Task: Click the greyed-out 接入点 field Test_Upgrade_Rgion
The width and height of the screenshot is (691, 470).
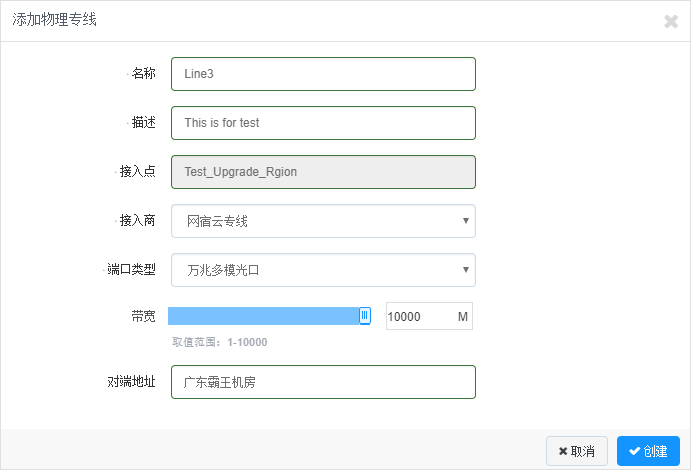Action: [x=323, y=171]
